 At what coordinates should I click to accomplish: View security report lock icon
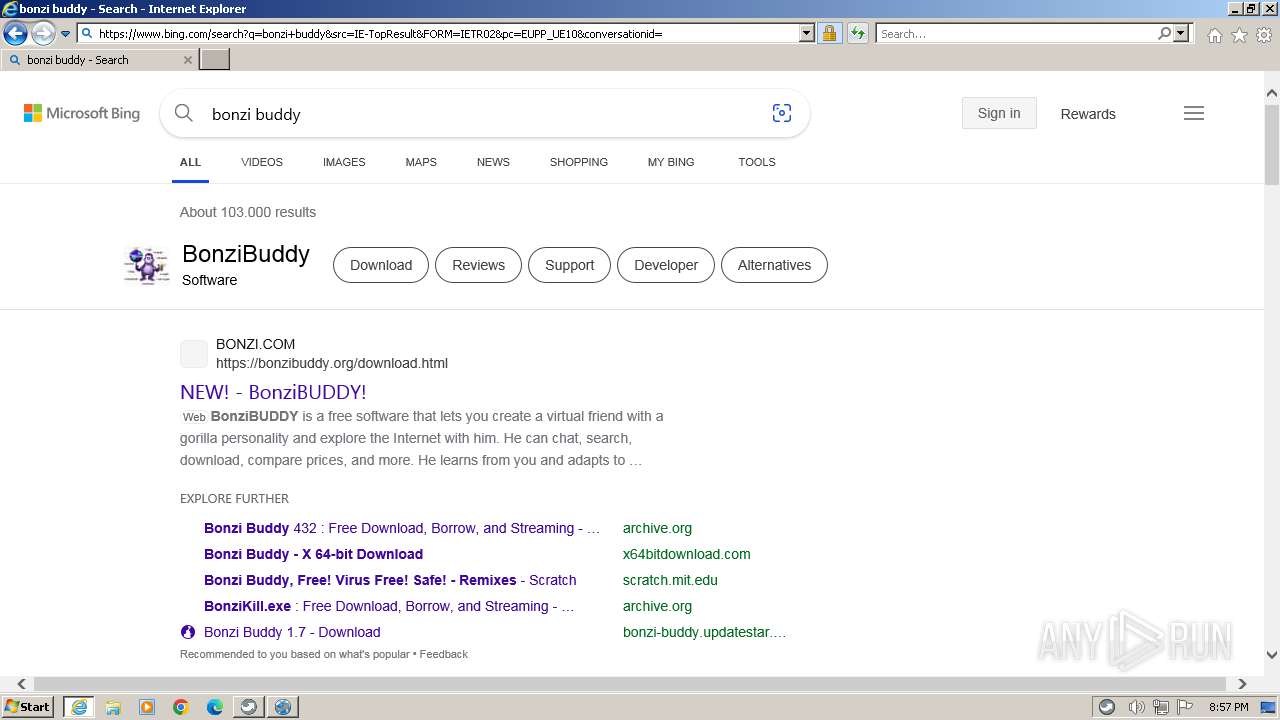[829, 33]
